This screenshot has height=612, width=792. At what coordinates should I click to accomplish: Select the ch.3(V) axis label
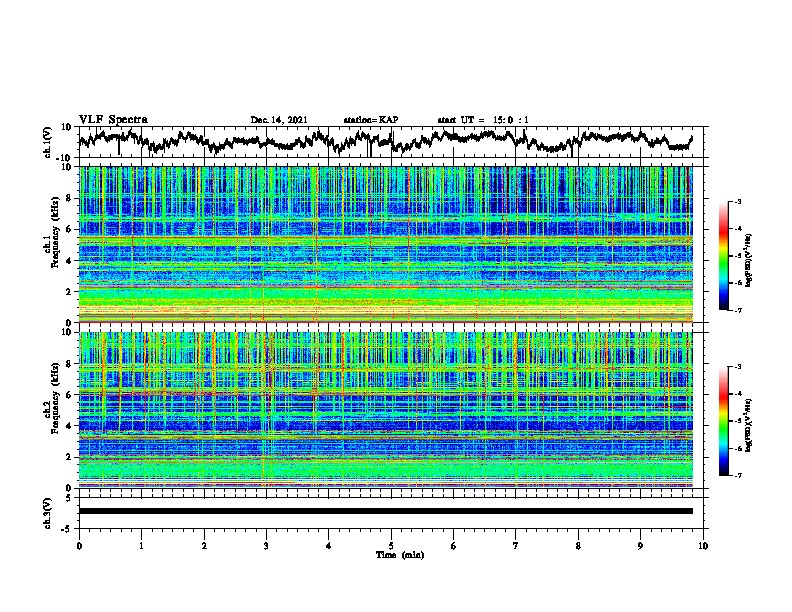[x=48, y=513]
